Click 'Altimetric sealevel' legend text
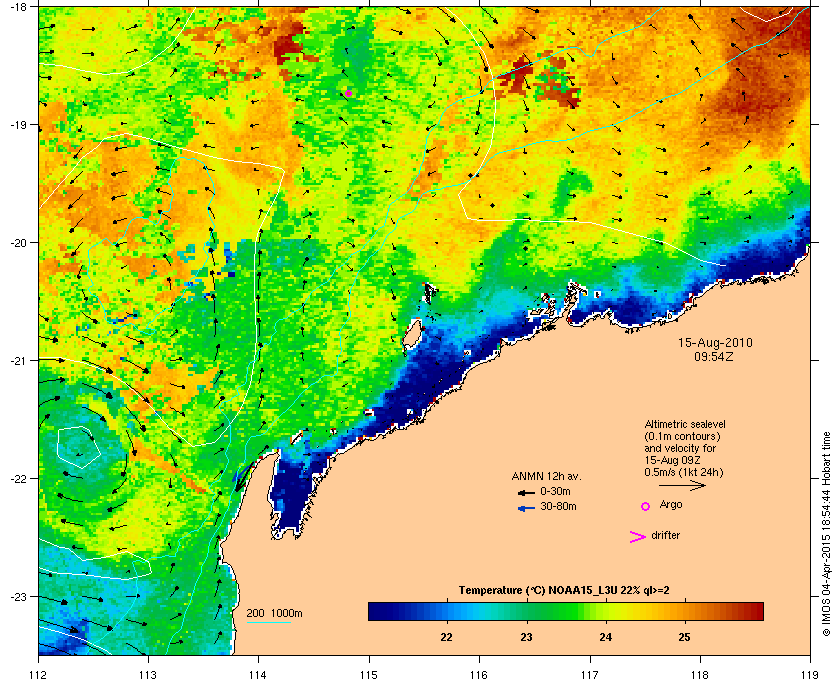This screenshot has height=680, width=840. coord(685,424)
